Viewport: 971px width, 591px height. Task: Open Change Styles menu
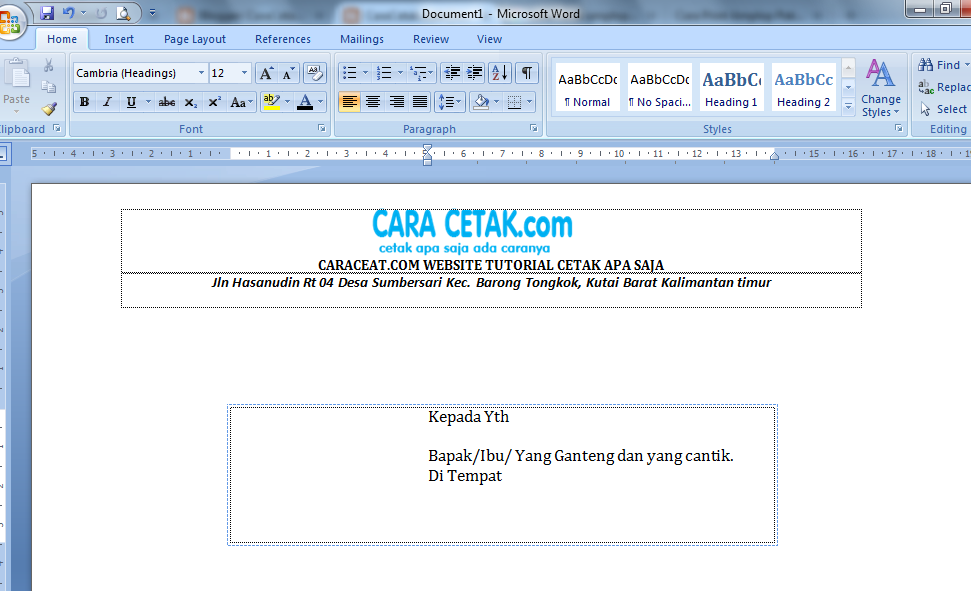(x=880, y=88)
